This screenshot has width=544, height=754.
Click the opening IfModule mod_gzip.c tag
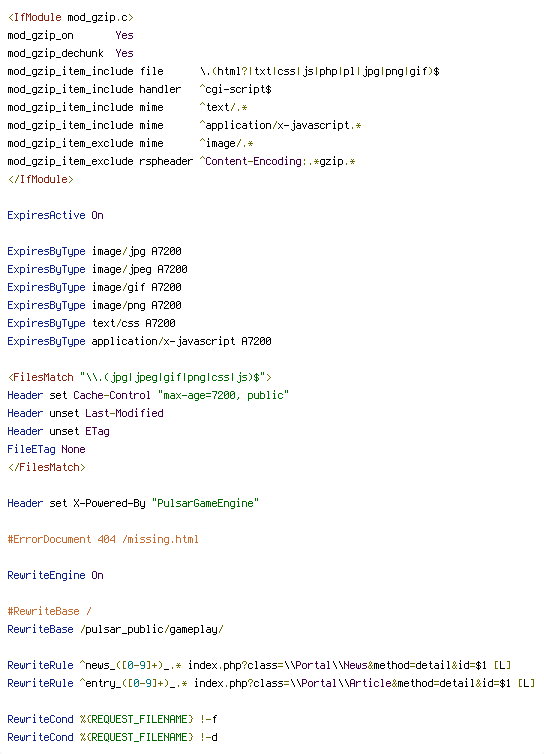tap(71, 17)
